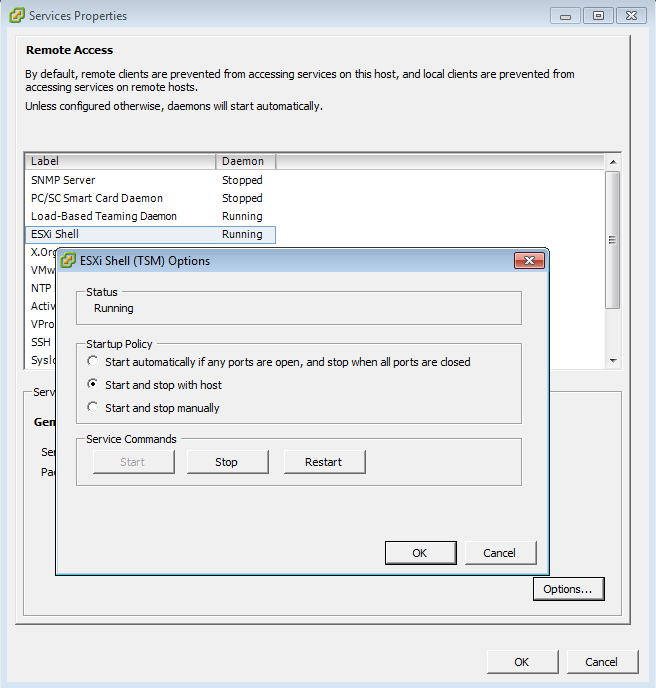This screenshot has width=656, height=688.
Task: Sort services by Label column header
Action: pos(120,161)
